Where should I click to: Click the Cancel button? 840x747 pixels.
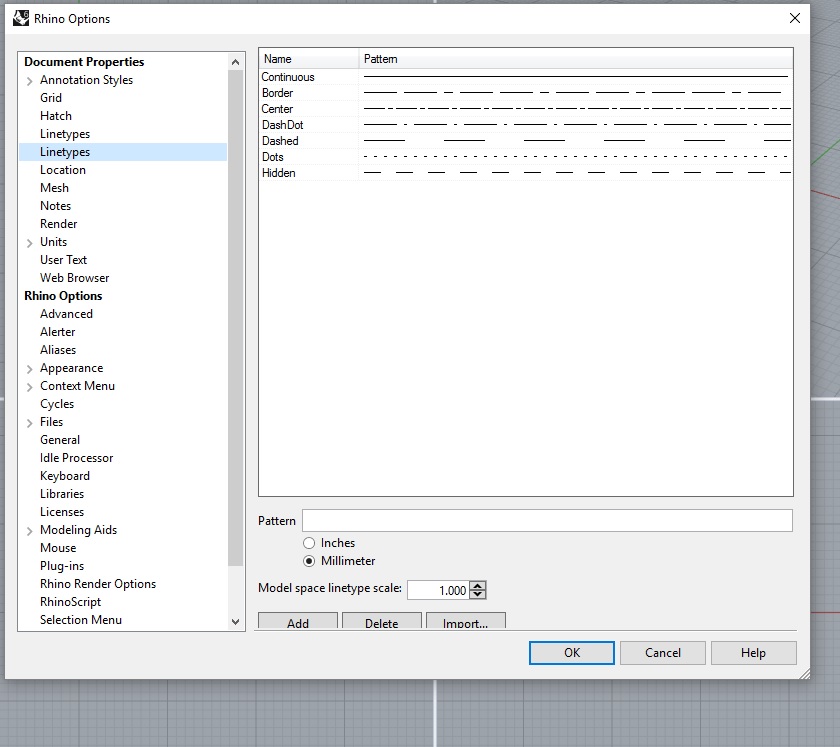(x=663, y=653)
